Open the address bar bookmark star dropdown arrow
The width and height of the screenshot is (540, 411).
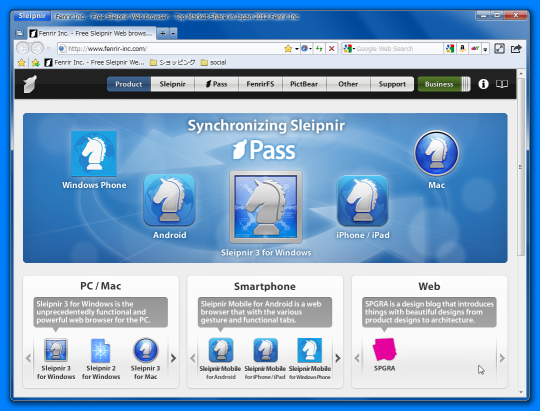[x=296, y=49]
